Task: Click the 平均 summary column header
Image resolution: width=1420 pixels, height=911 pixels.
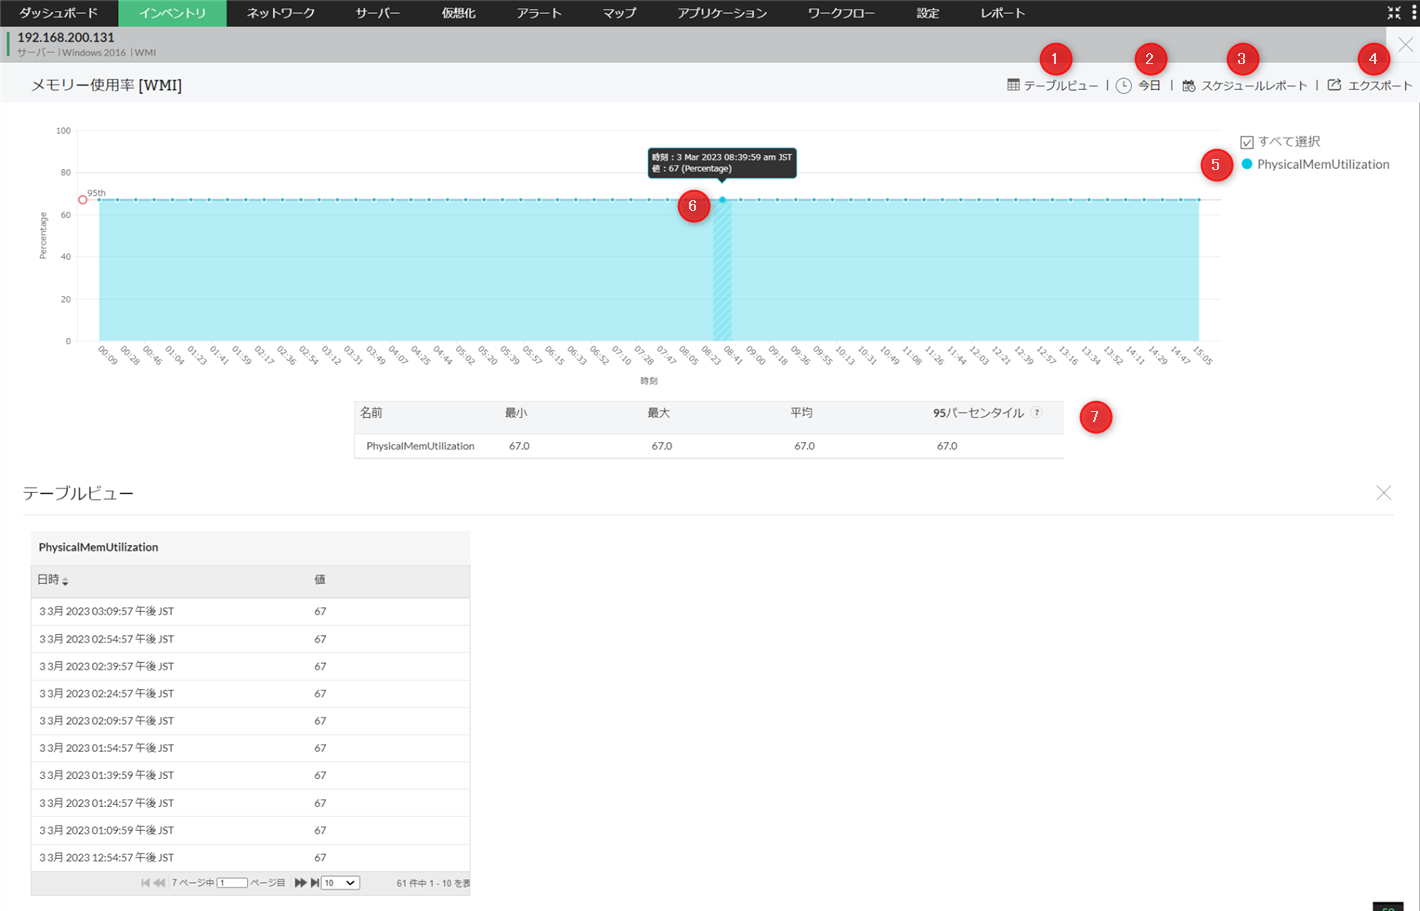Action: tap(801, 413)
